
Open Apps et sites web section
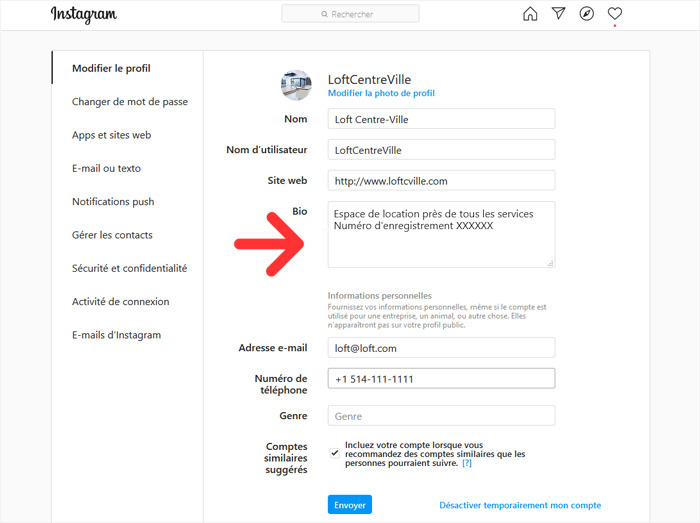click(111, 135)
